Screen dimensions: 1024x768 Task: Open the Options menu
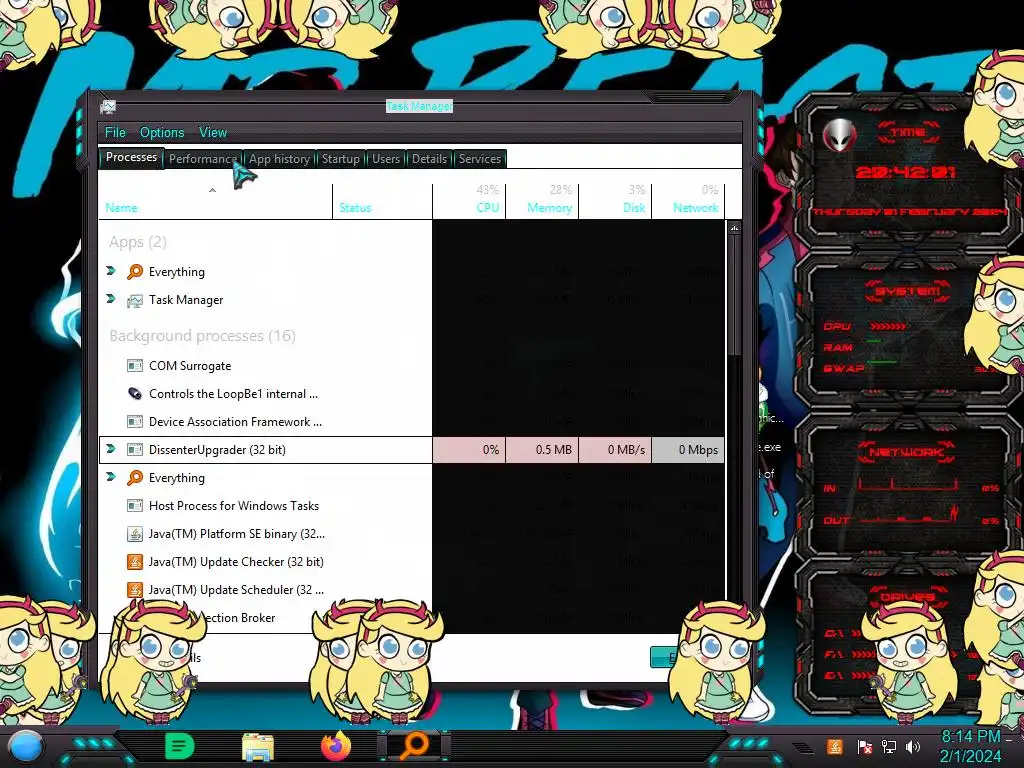point(162,133)
